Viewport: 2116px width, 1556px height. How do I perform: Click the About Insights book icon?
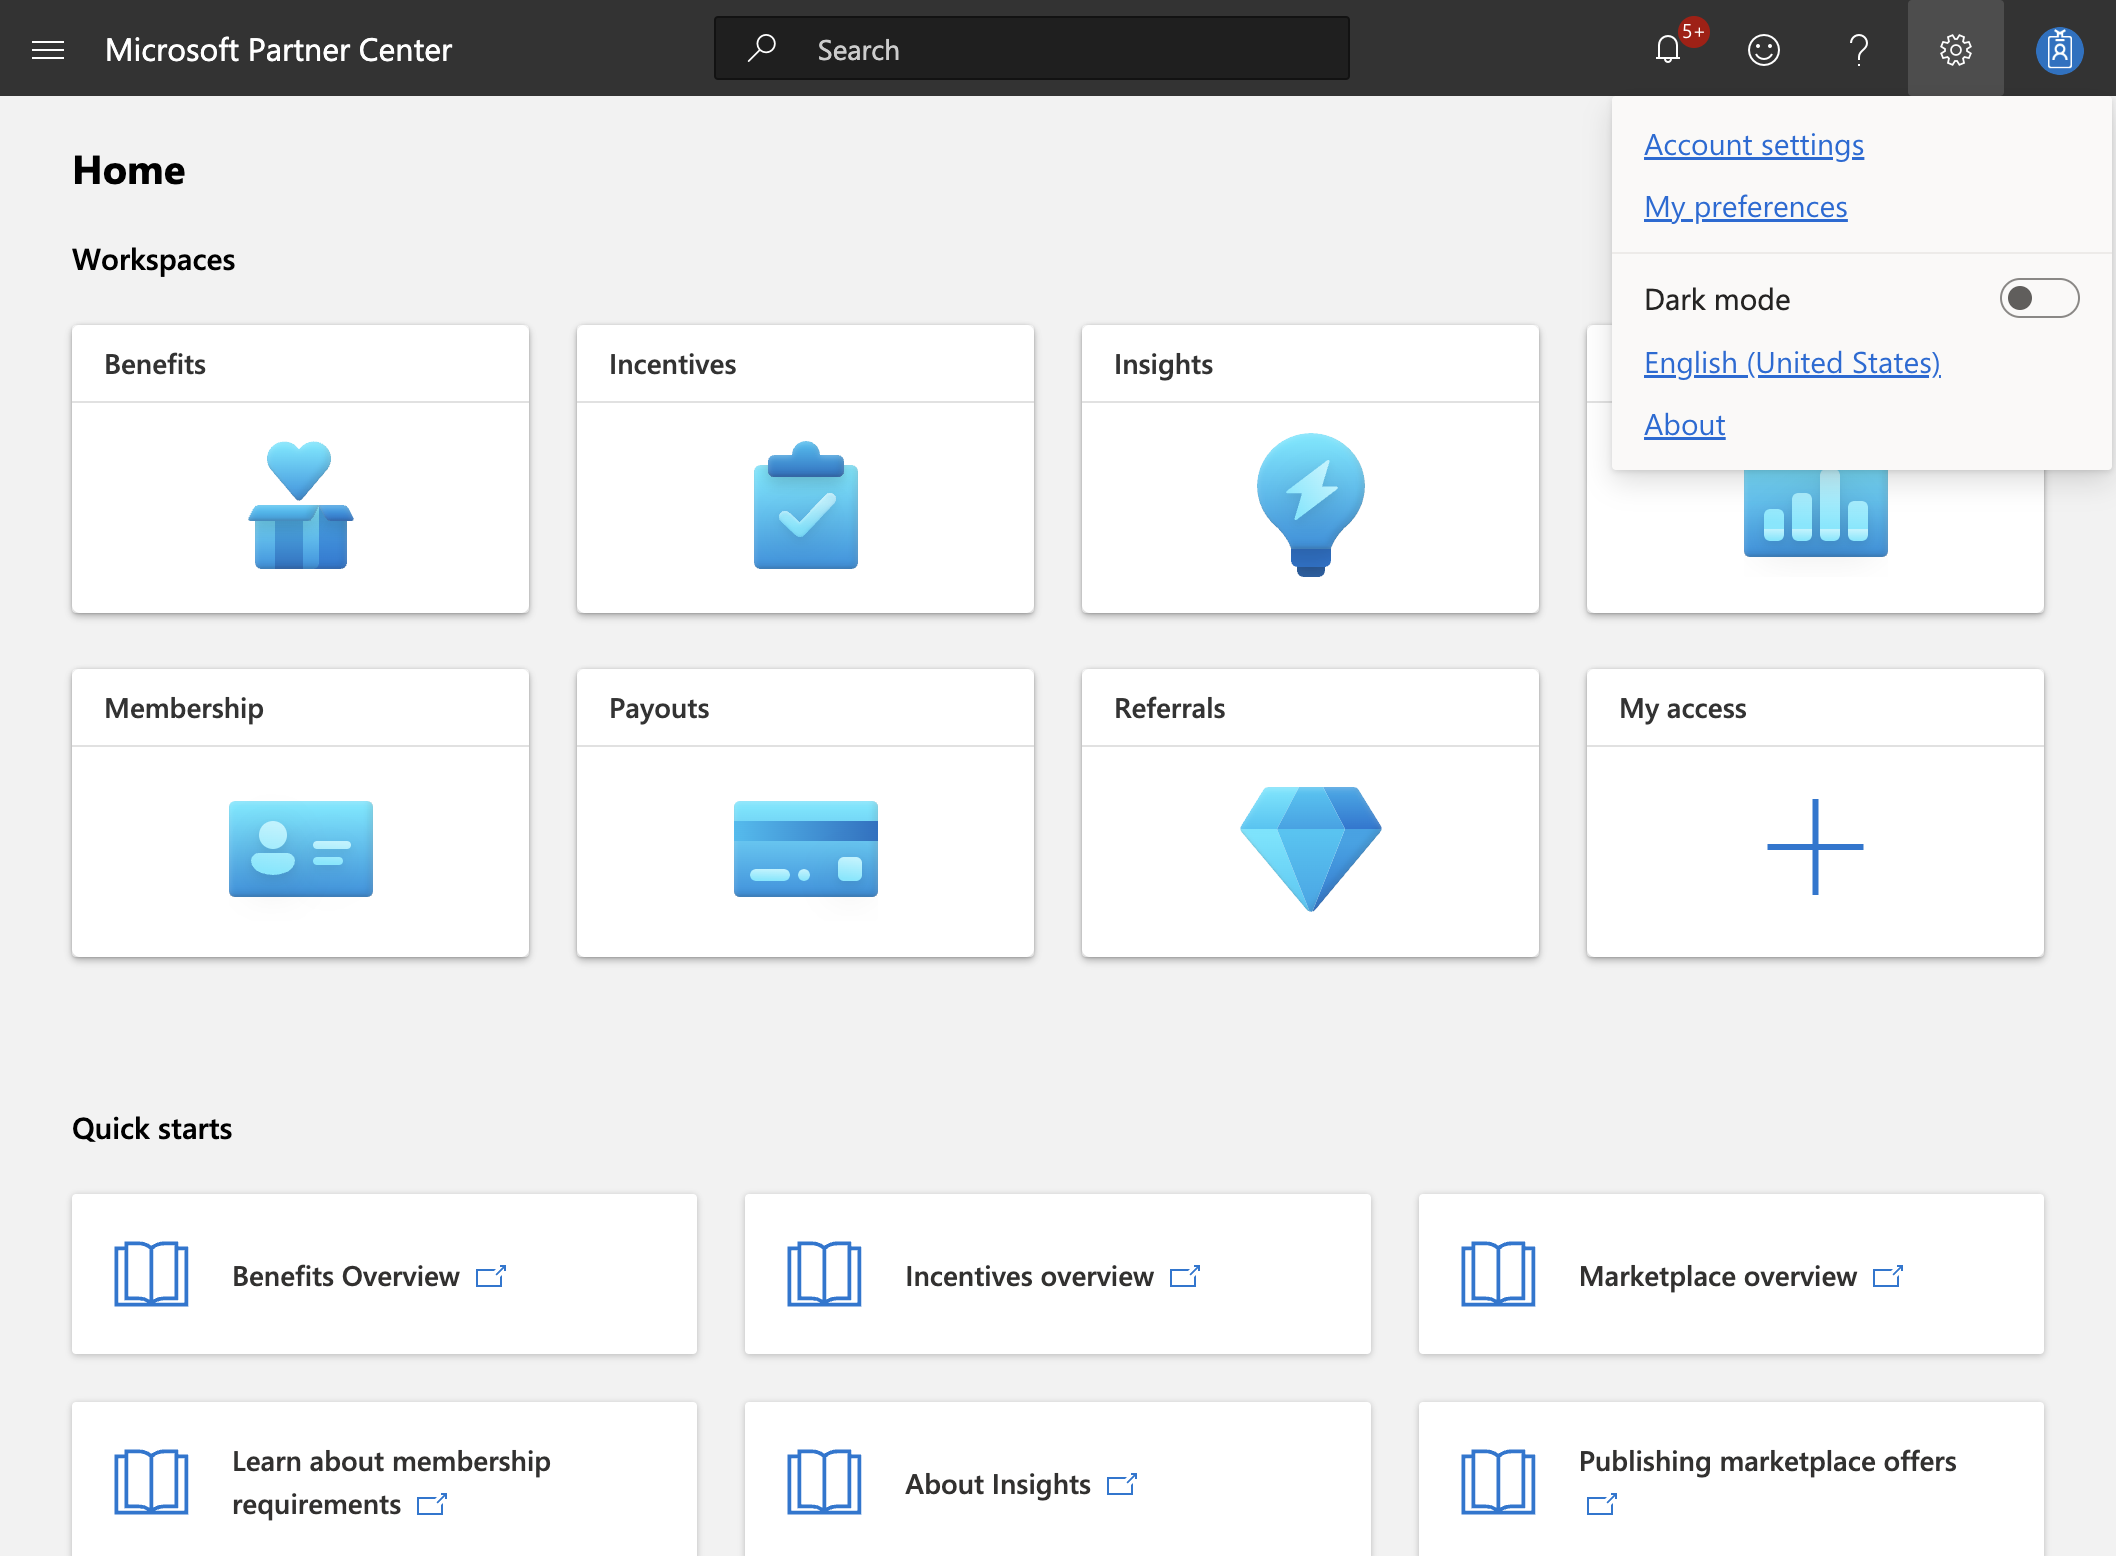[x=824, y=1482]
